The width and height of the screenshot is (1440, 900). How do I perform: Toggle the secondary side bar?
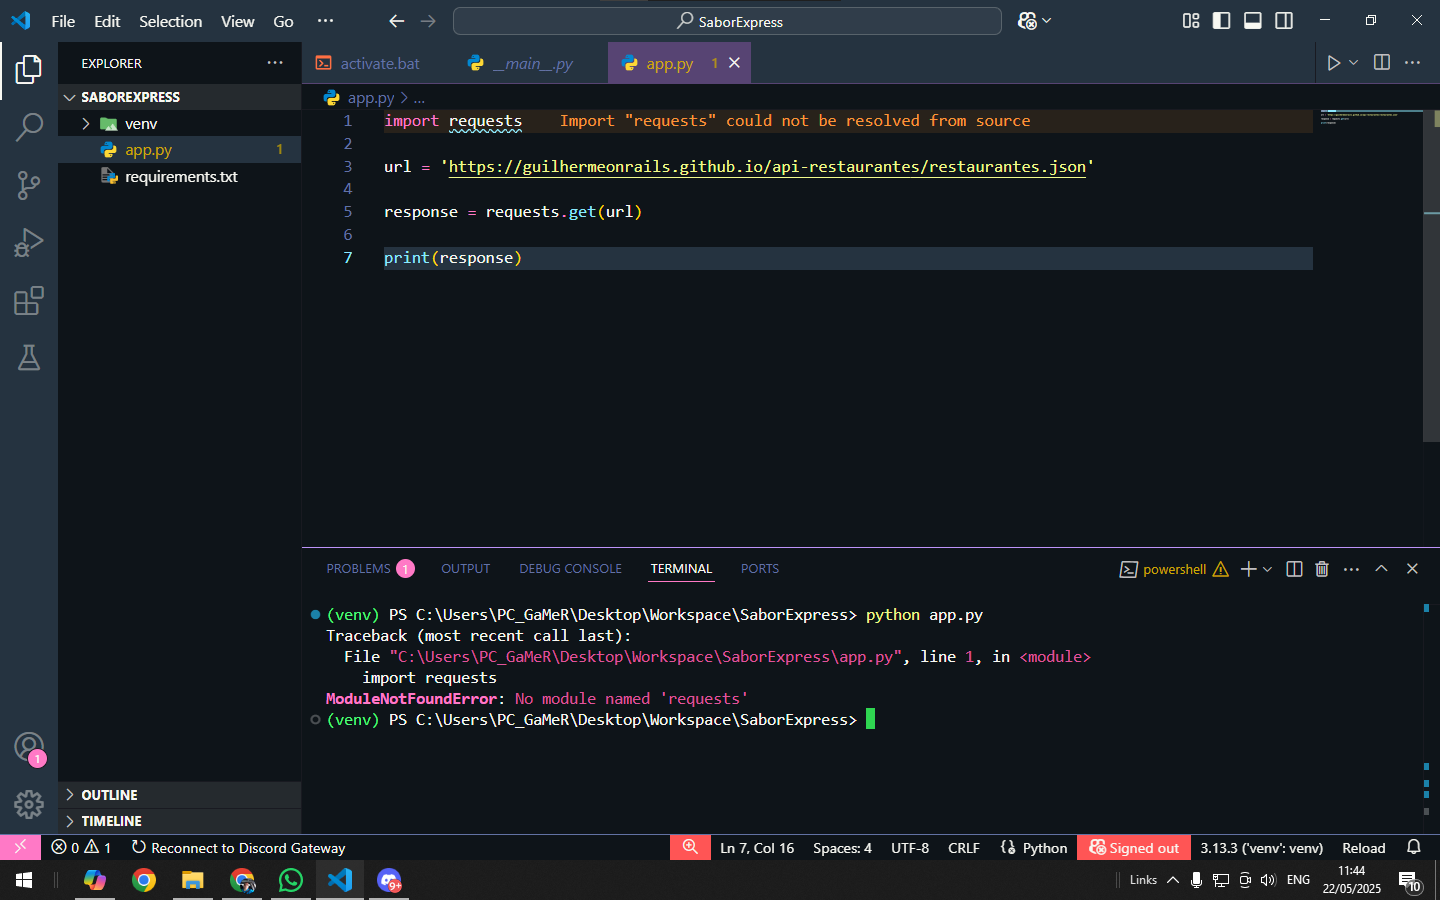click(1284, 21)
